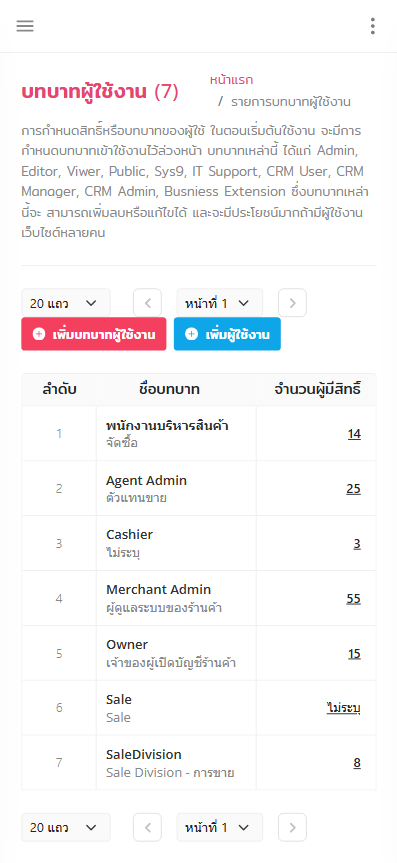
Task: Open the bottom 'หน้าที่ 1' page dropdown
Action: tap(220, 827)
